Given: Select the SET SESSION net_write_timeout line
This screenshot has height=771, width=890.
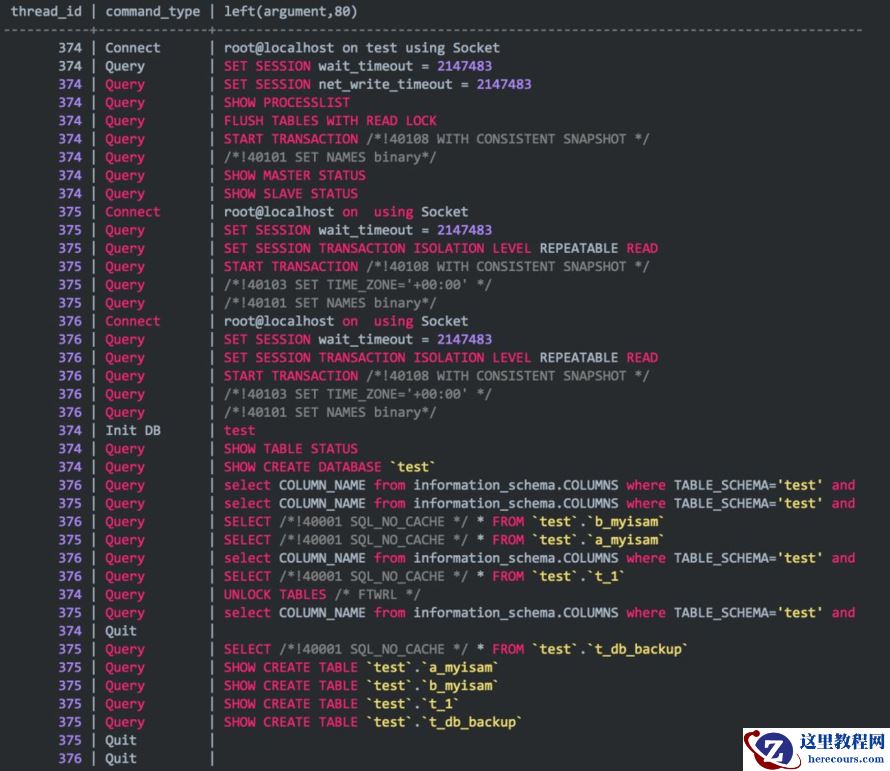Looking at the screenshot, I should 377,84.
